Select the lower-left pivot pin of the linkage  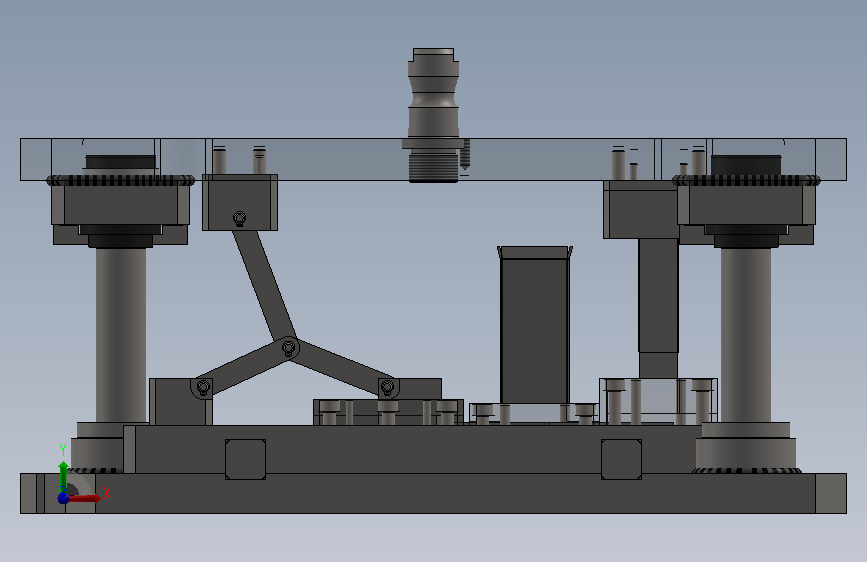tap(203, 387)
